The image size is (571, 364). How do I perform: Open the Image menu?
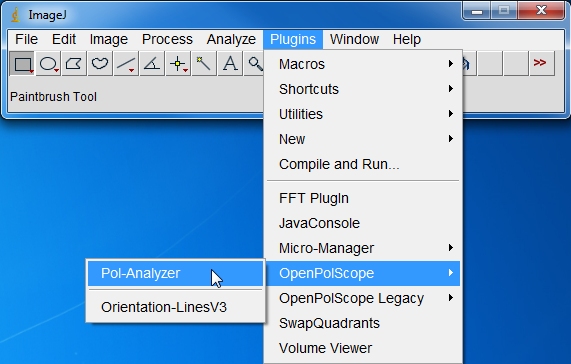click(x=109, y=39)
